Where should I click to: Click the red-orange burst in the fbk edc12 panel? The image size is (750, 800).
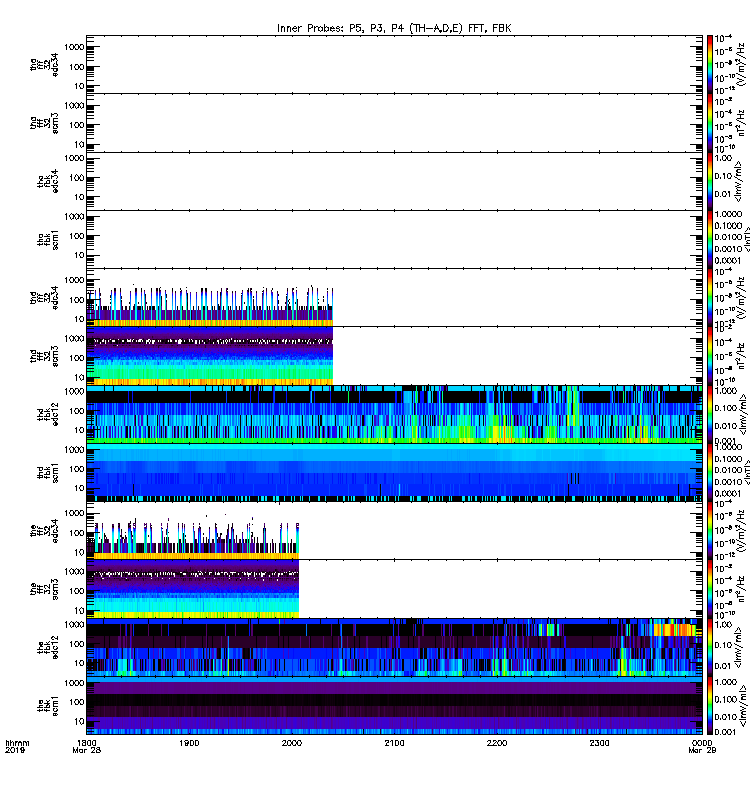coord(674,630)
